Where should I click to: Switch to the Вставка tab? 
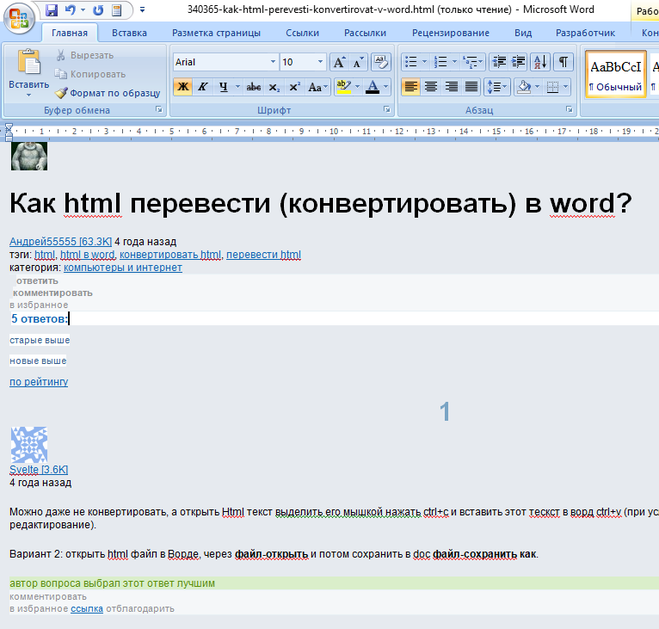(x=129, y=33)
